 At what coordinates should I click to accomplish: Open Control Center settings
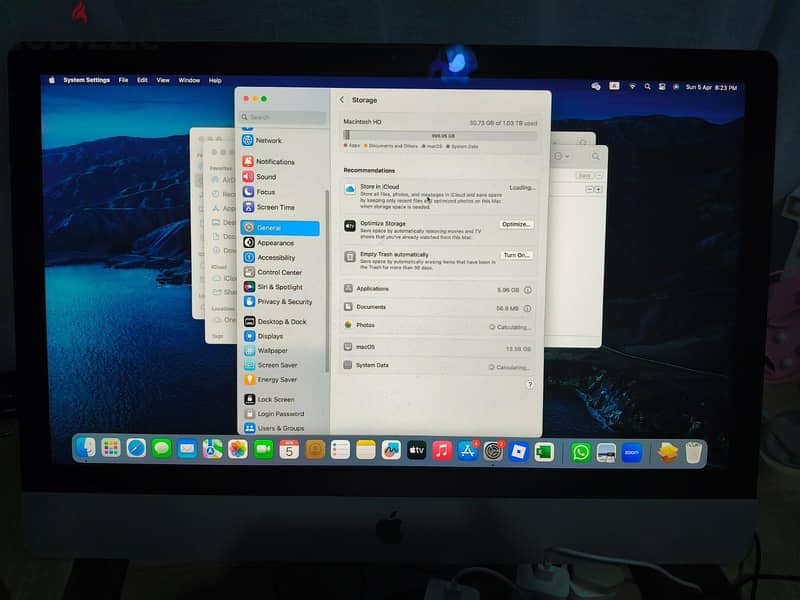[280, 272]
